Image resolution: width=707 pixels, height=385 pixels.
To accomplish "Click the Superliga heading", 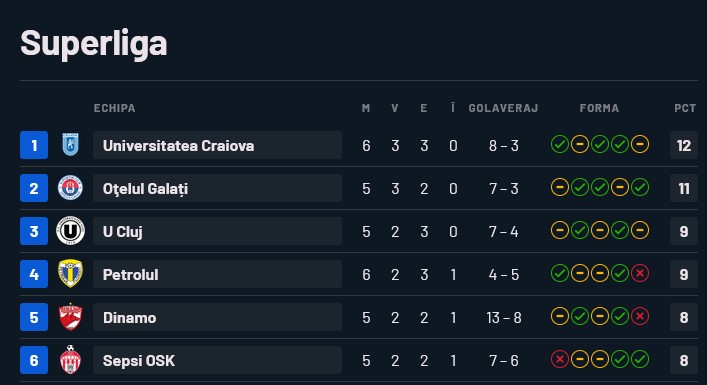I will click(x=94, y=44).
